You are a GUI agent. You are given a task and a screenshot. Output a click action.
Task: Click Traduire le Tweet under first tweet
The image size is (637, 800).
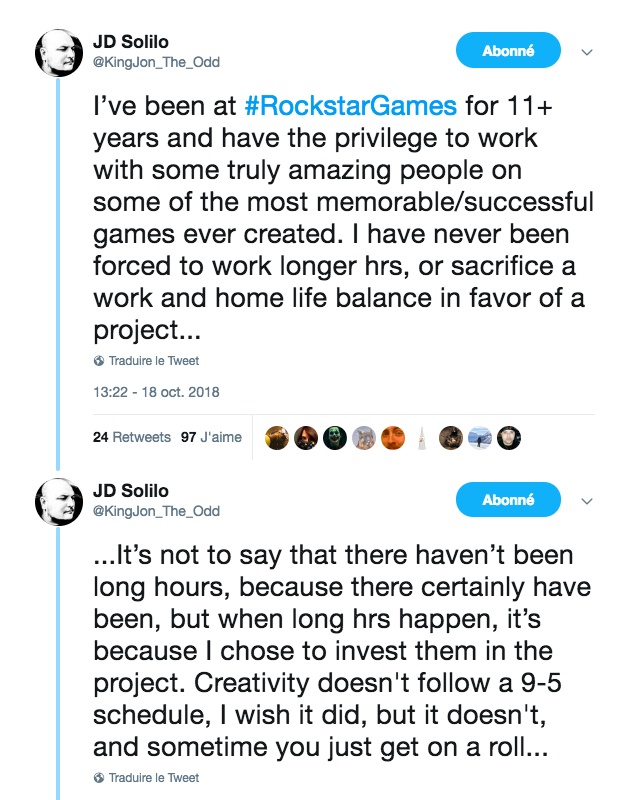(153, 360)
